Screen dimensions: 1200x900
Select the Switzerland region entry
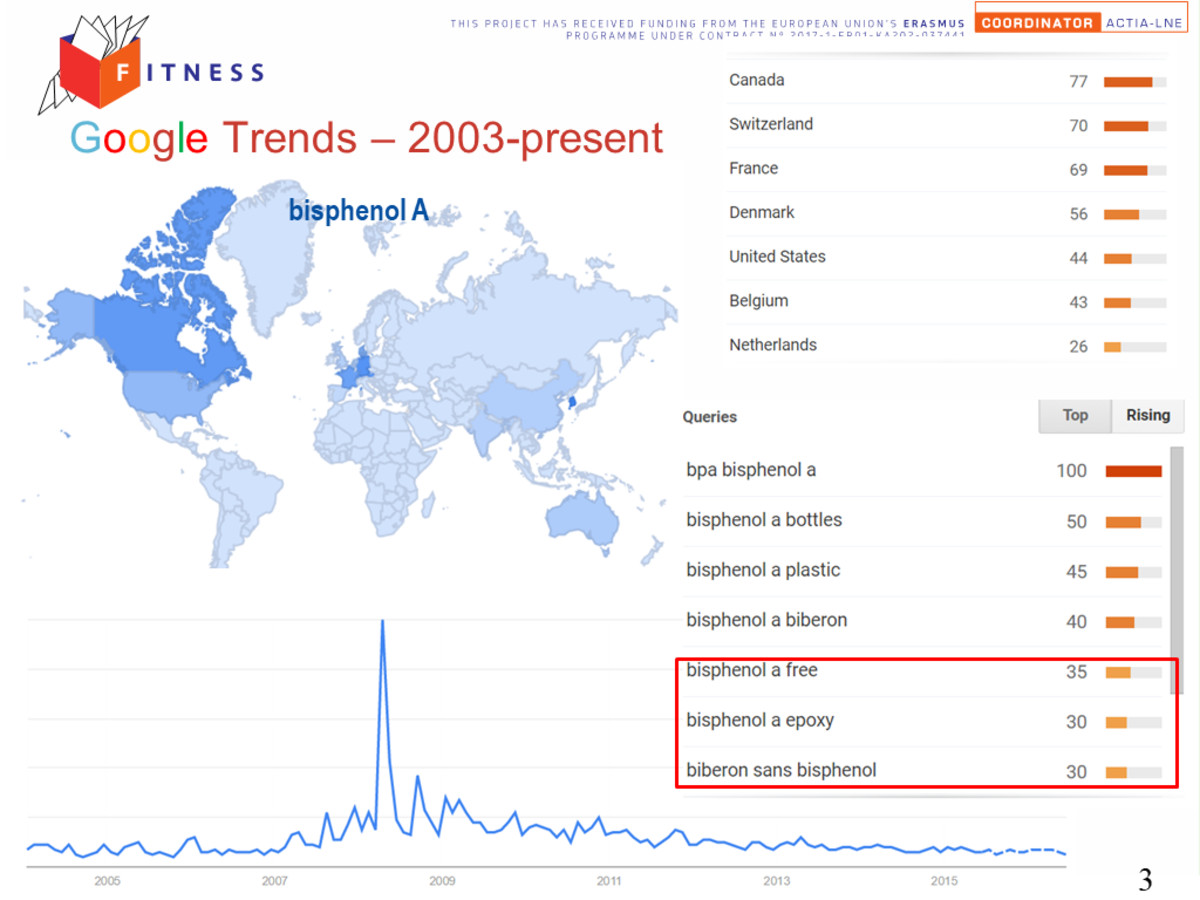pyautogui.click(x=948, y=125)
